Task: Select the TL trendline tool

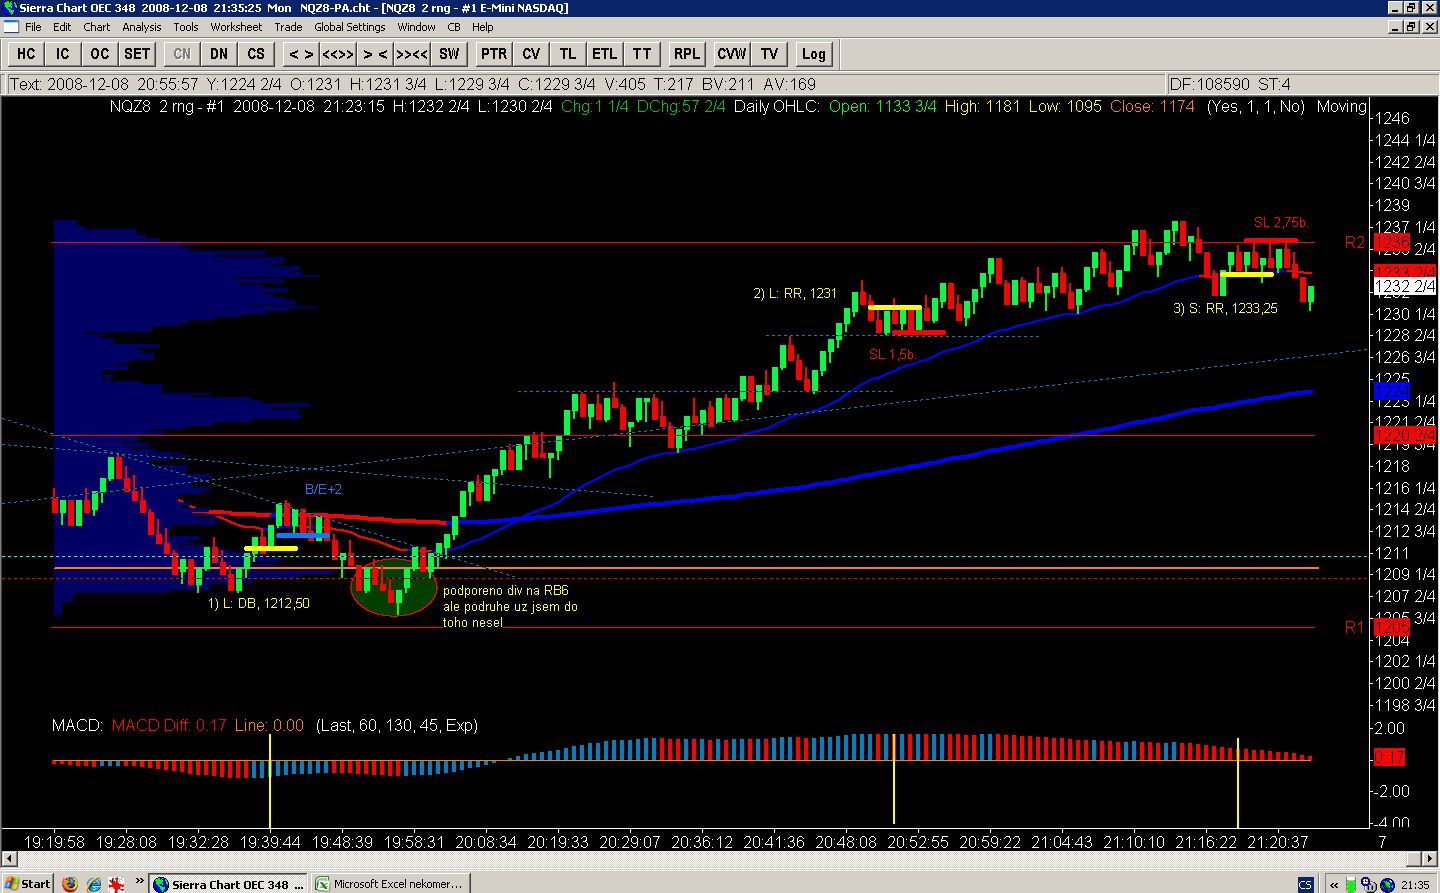Action: 567,54
